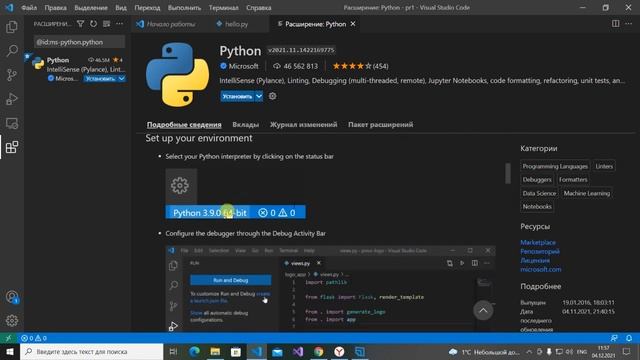Refresh the extensions list

pos(93,24)
